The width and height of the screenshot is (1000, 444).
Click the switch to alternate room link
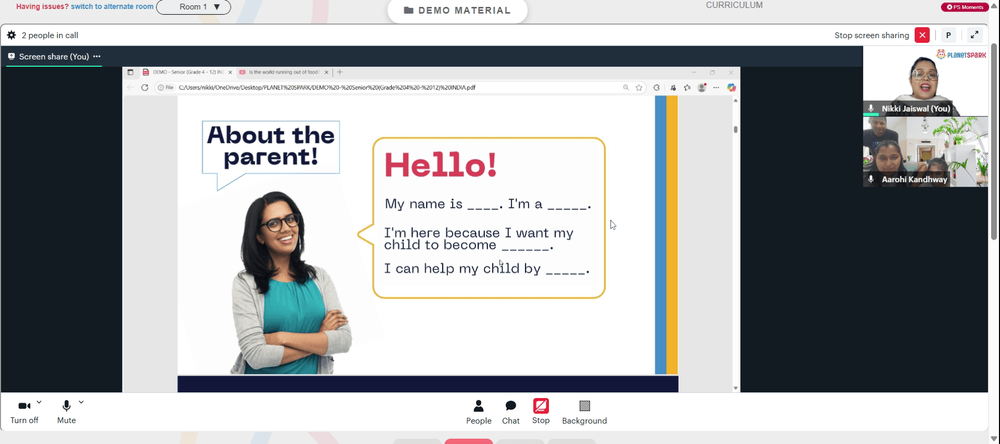coord(112,6)
